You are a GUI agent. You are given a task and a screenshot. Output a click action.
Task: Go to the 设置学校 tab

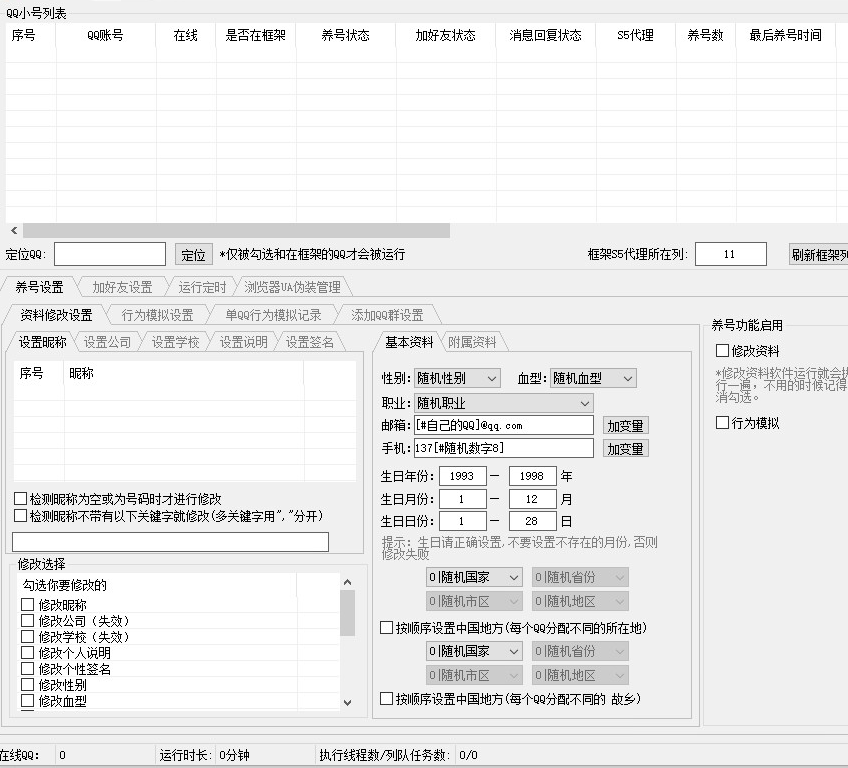(176, 342)
